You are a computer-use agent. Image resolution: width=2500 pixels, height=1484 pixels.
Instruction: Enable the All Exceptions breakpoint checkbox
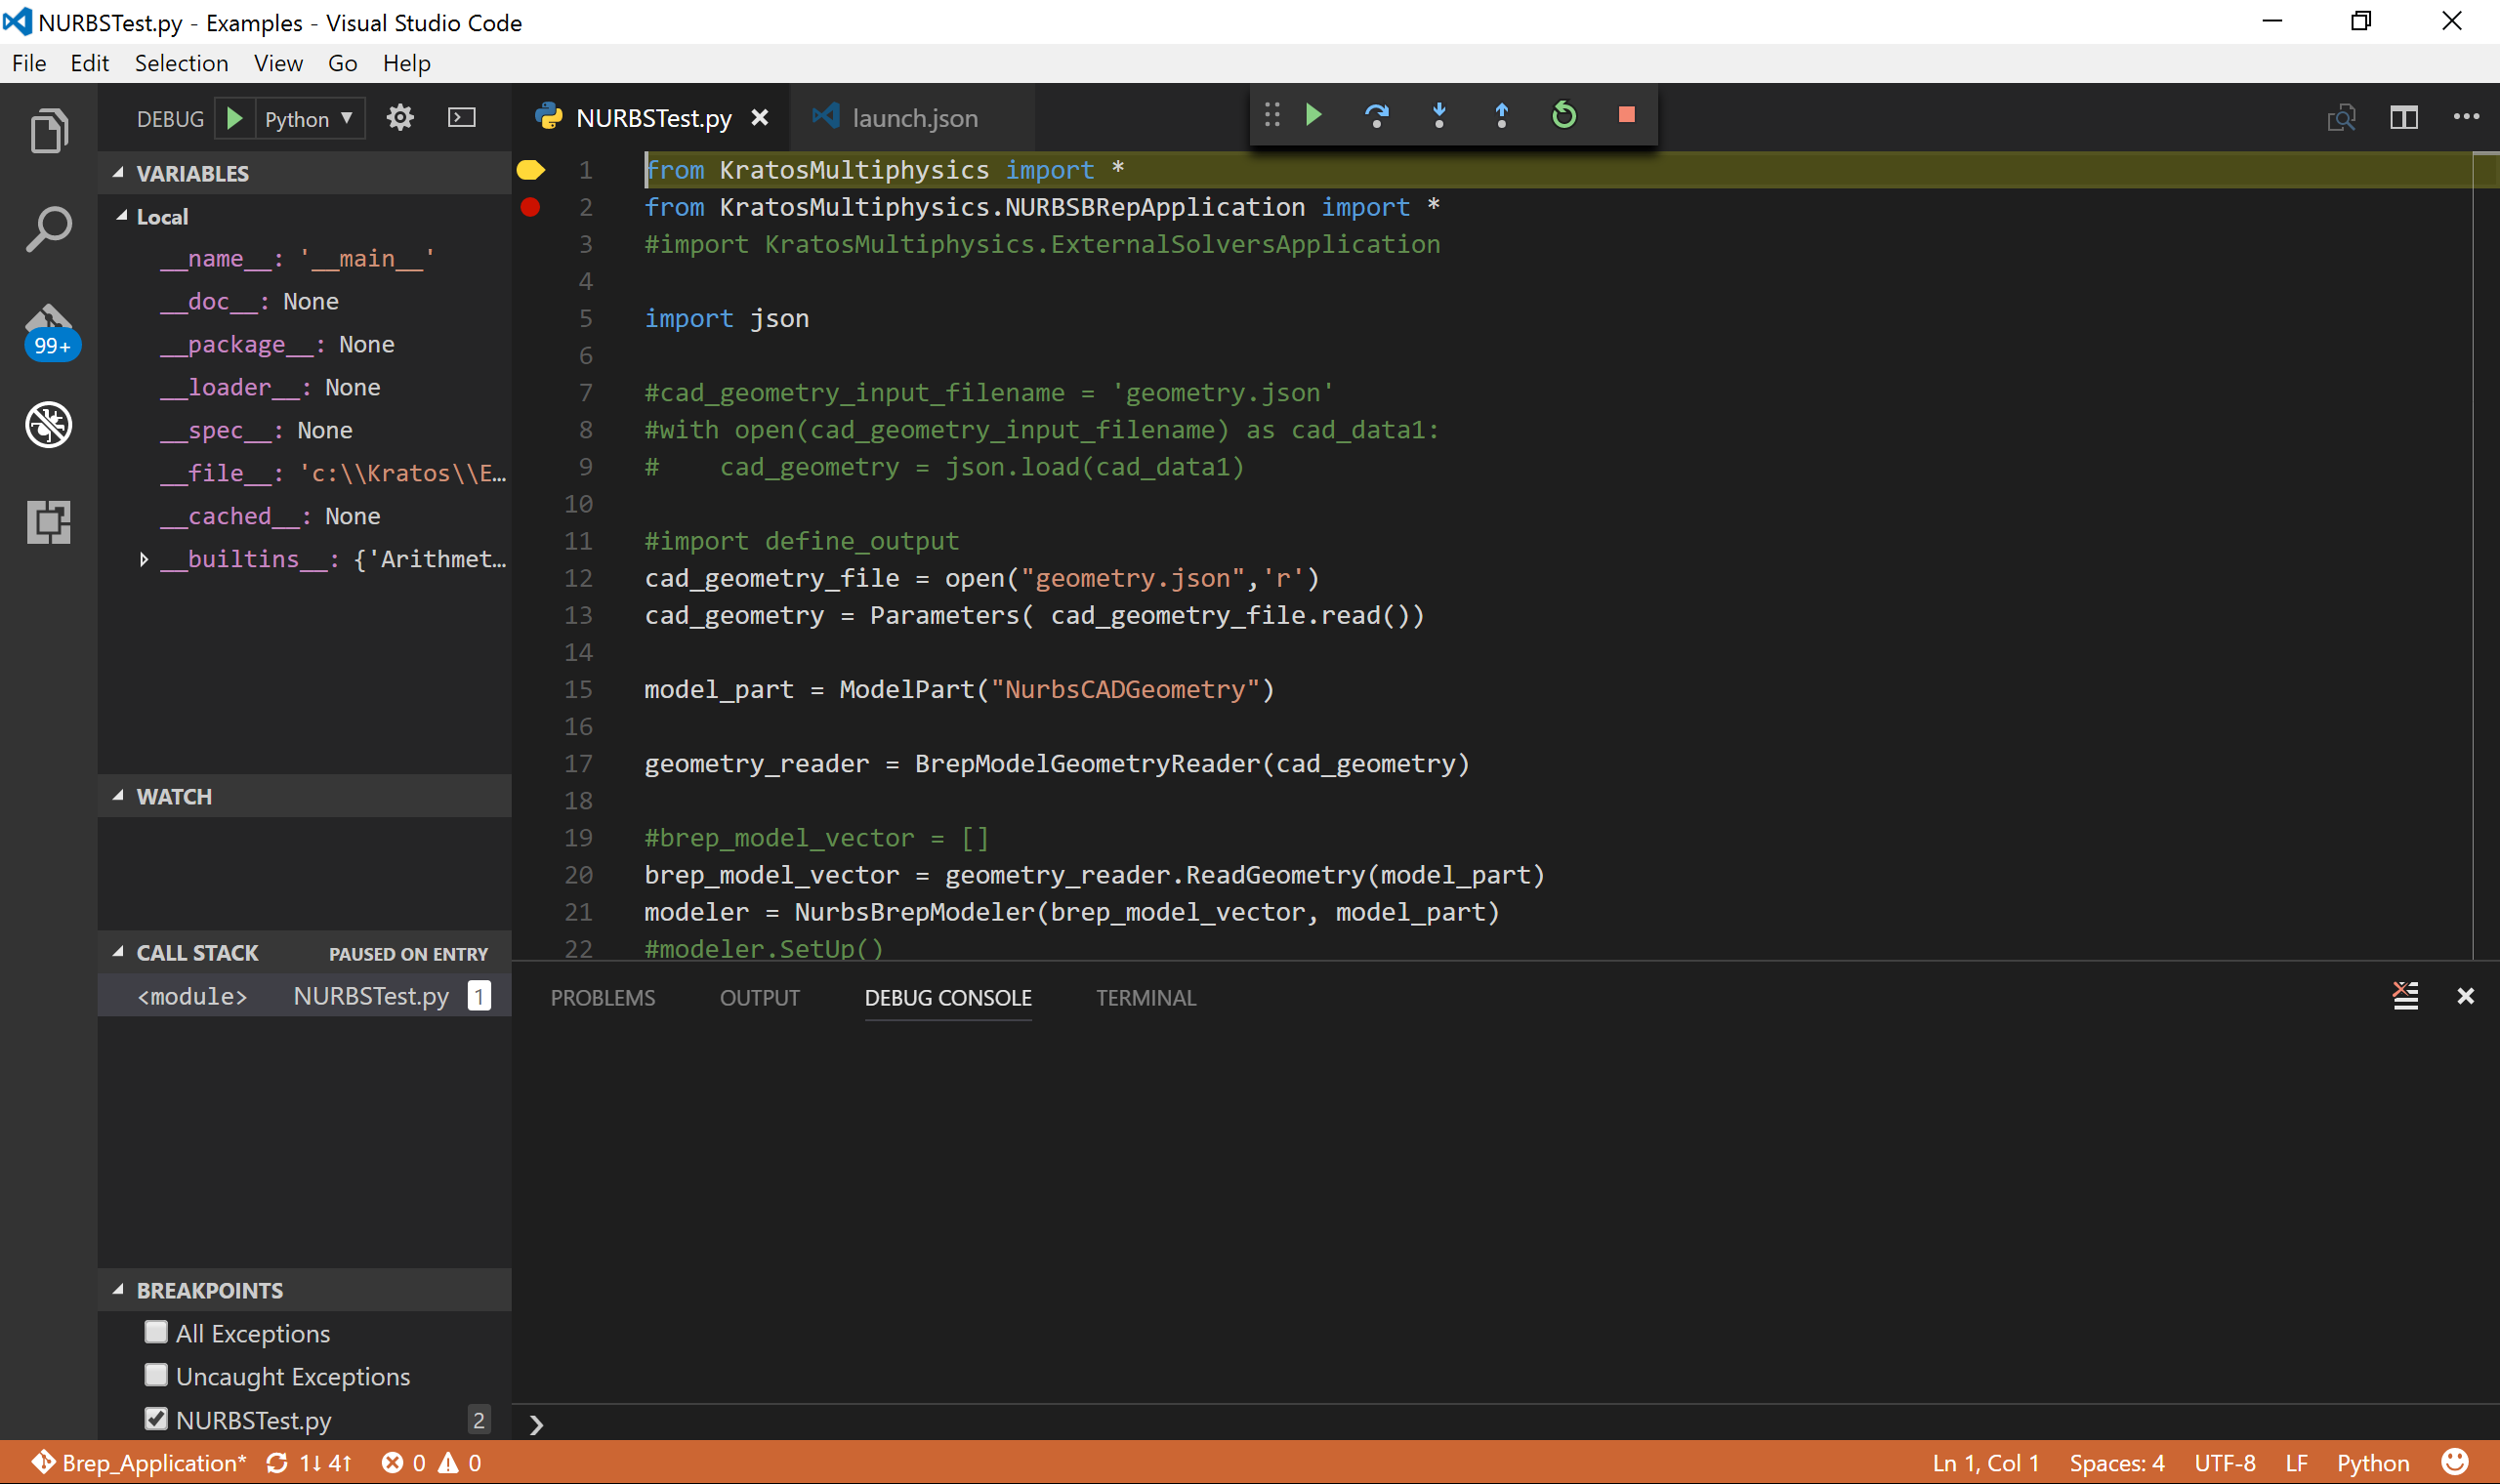pos(156,1332)
